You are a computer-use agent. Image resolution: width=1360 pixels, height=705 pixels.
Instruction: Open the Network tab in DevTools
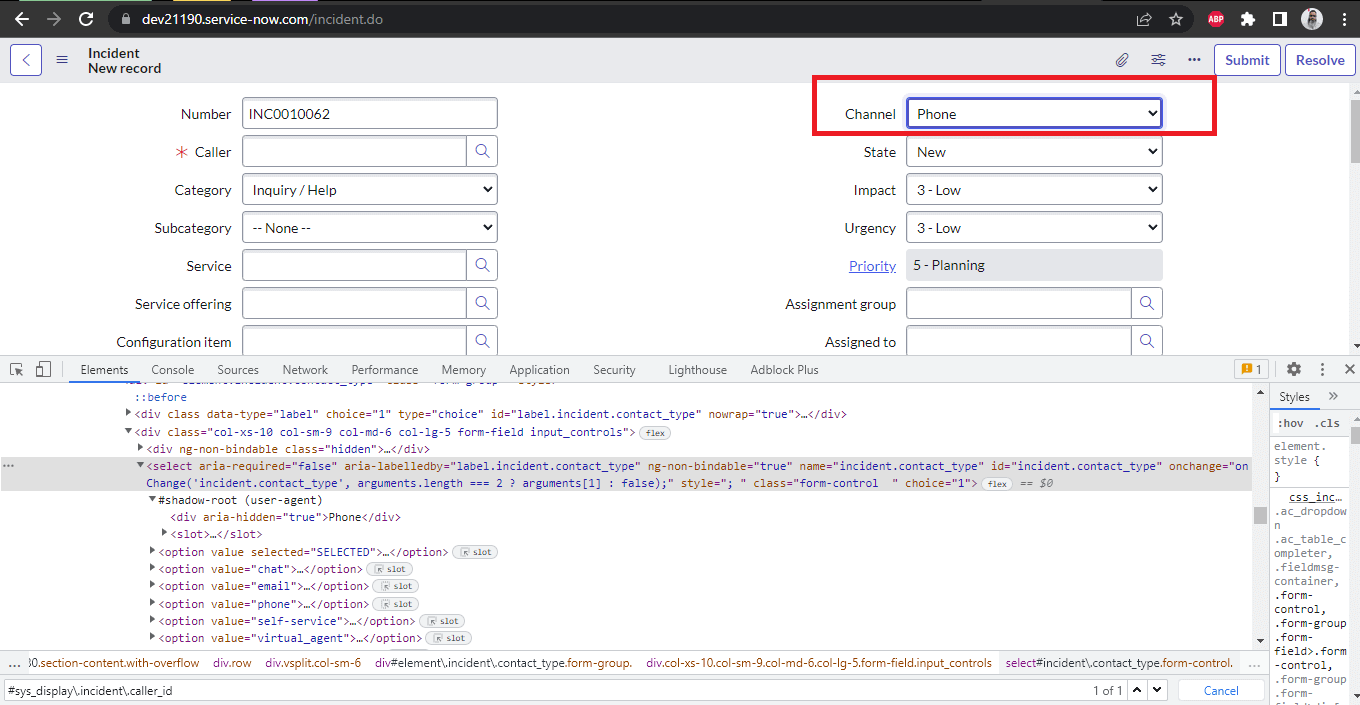304,369
